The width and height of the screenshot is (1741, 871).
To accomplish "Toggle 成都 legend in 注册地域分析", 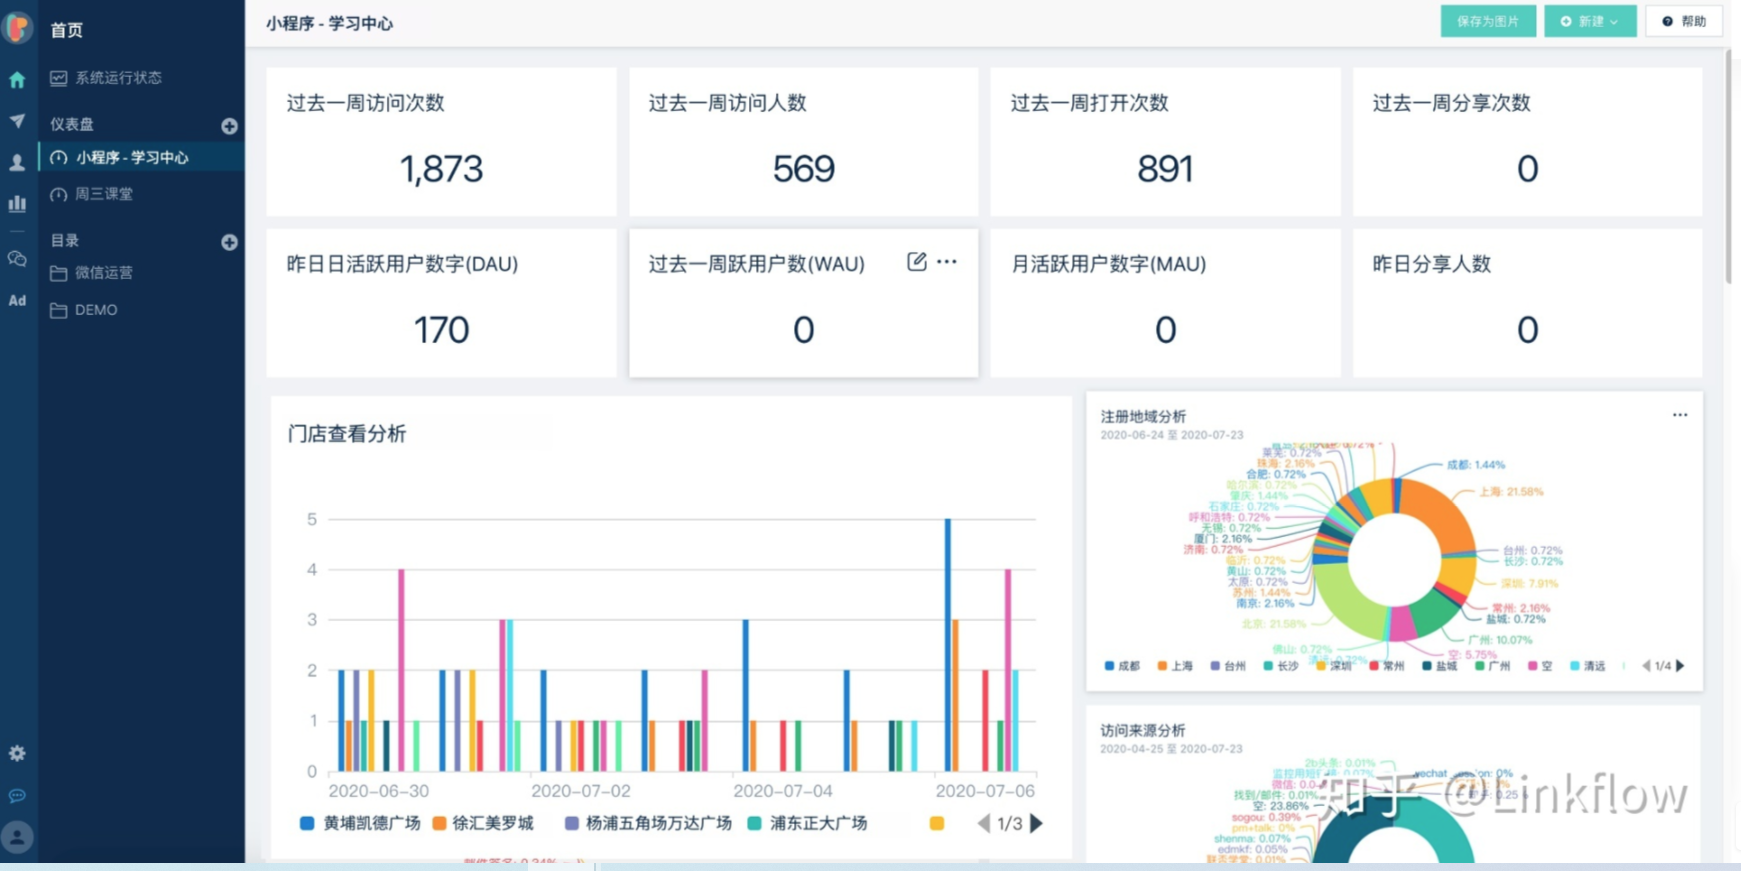I will coord(1122,666).
